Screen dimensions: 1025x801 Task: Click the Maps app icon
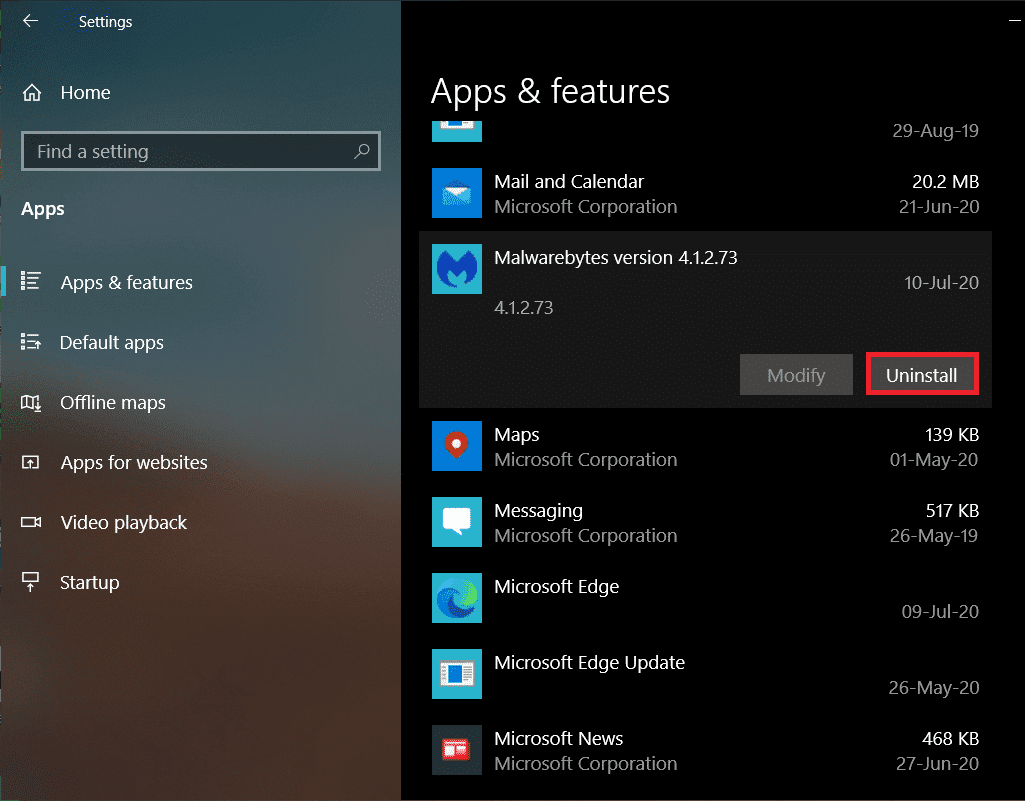(x=457, y=447)
